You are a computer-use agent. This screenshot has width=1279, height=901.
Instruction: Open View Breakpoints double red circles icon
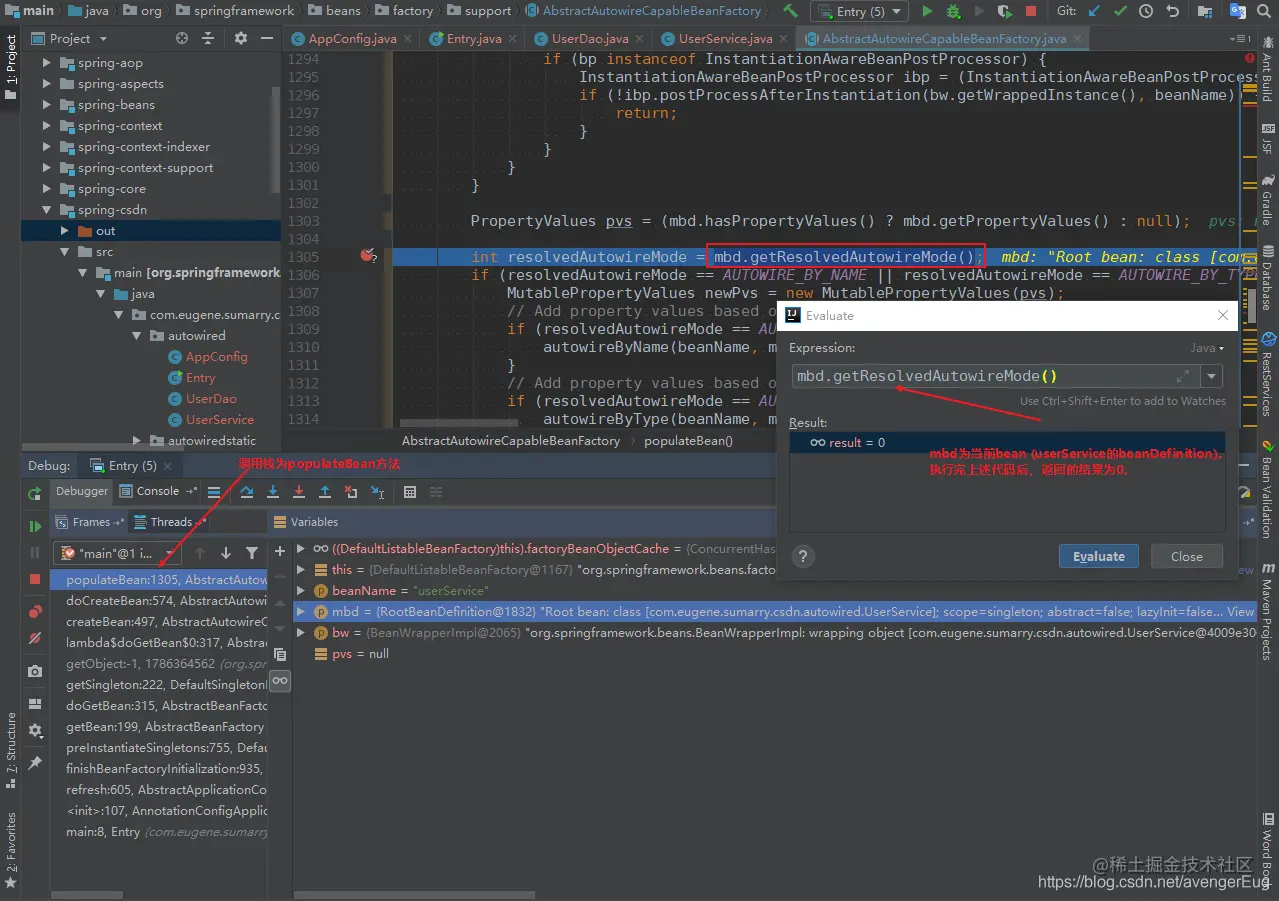[x=35, y=611]
